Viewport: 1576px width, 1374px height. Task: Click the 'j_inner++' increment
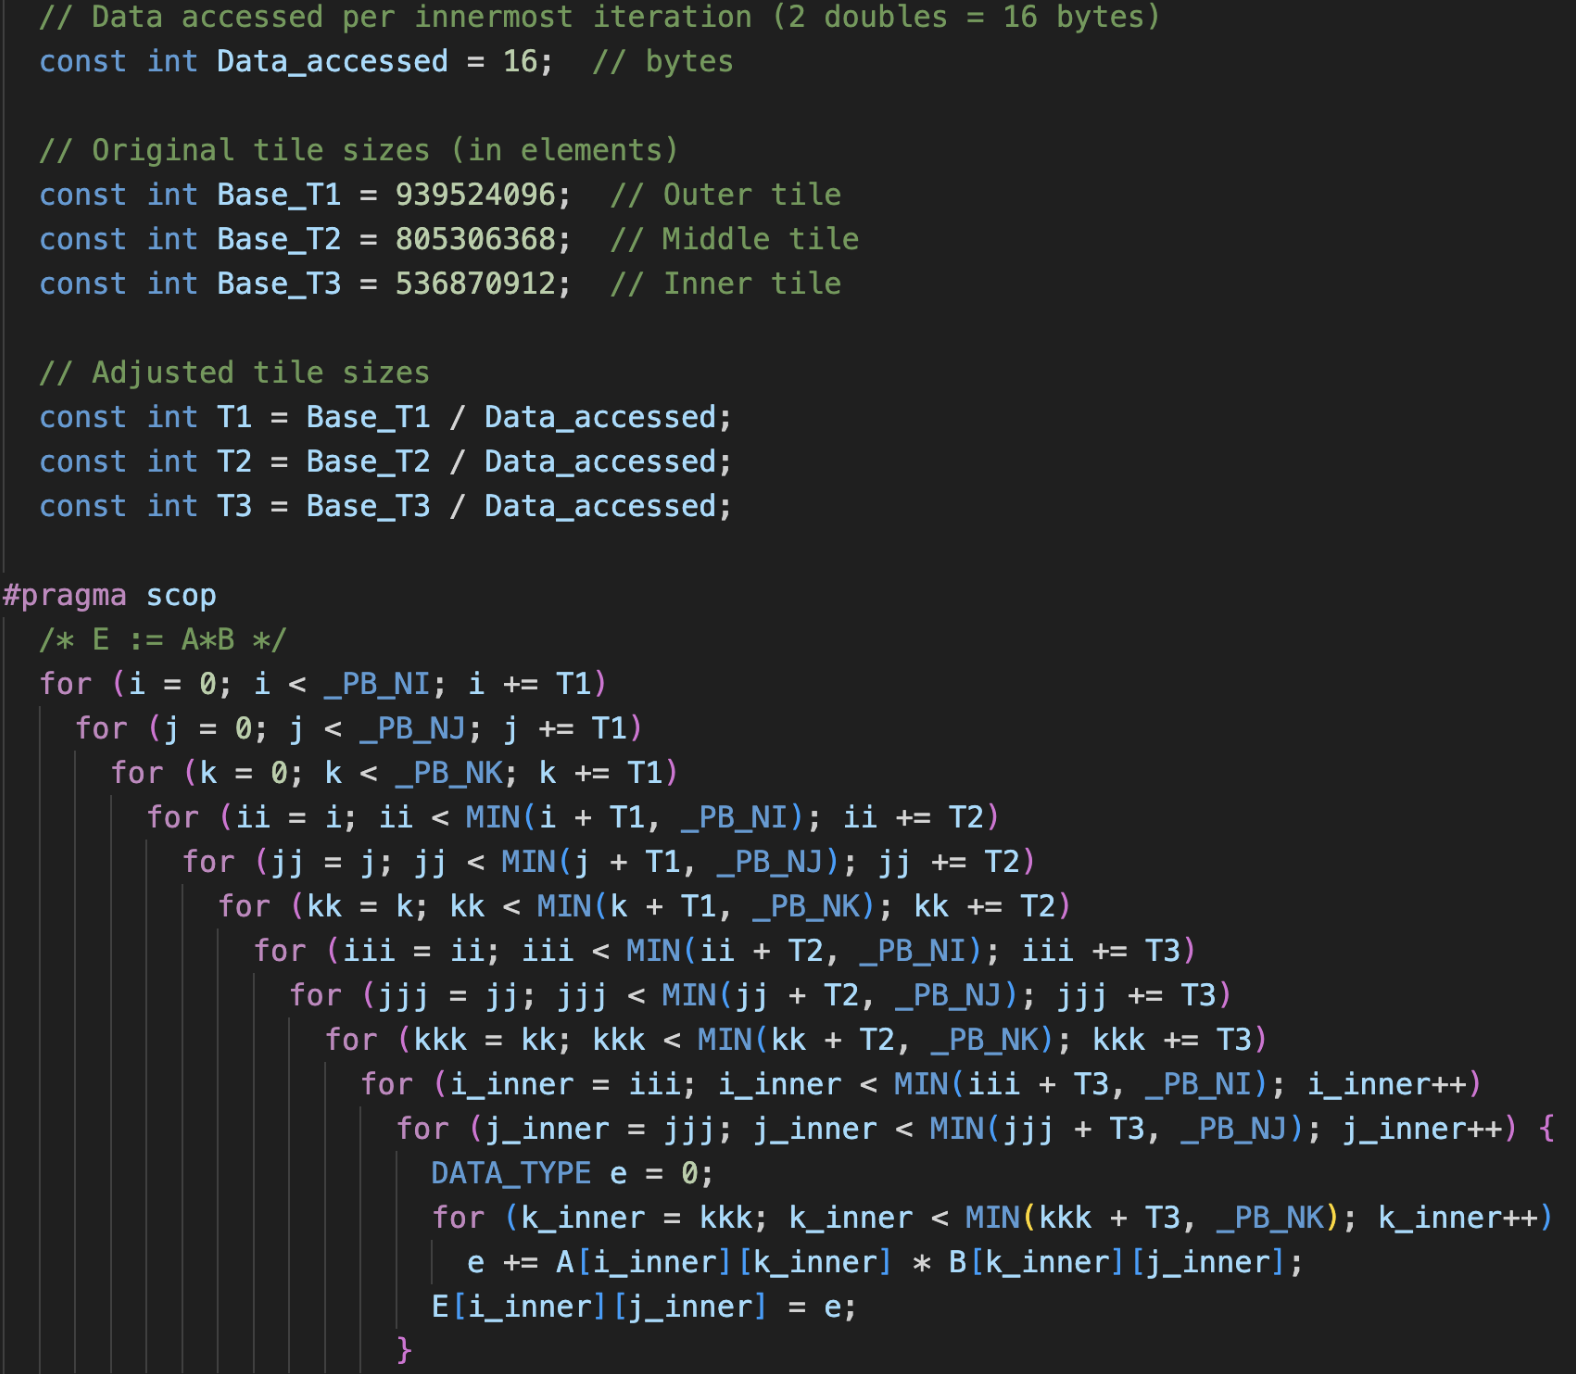(x=1422, y=1128)
